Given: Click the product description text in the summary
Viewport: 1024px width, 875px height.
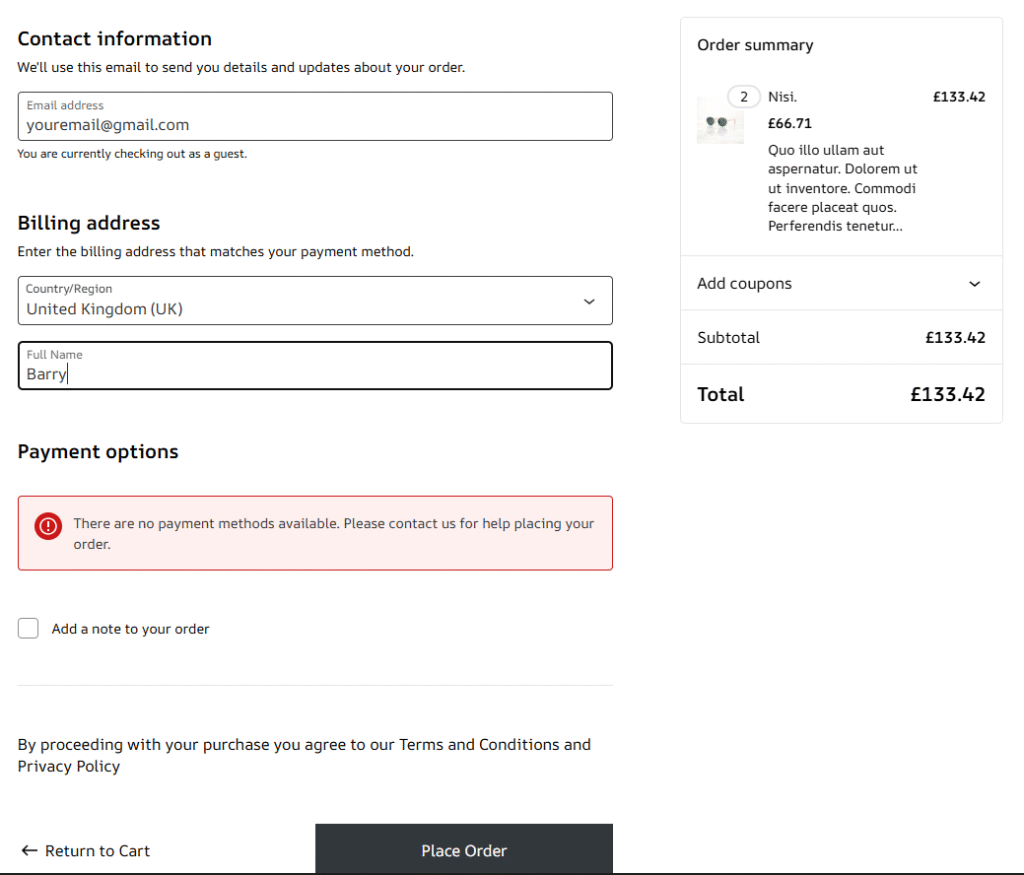Looking at the screenshot, I should 842,188.
